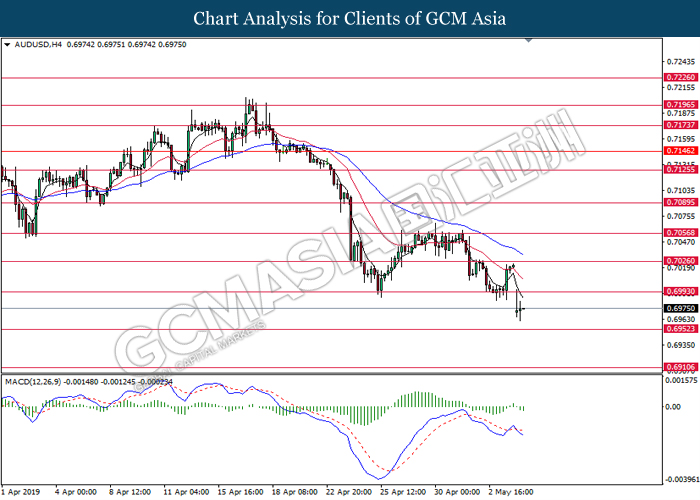Select the AUDUSD,H4 symbol label

tap(38, 45)
